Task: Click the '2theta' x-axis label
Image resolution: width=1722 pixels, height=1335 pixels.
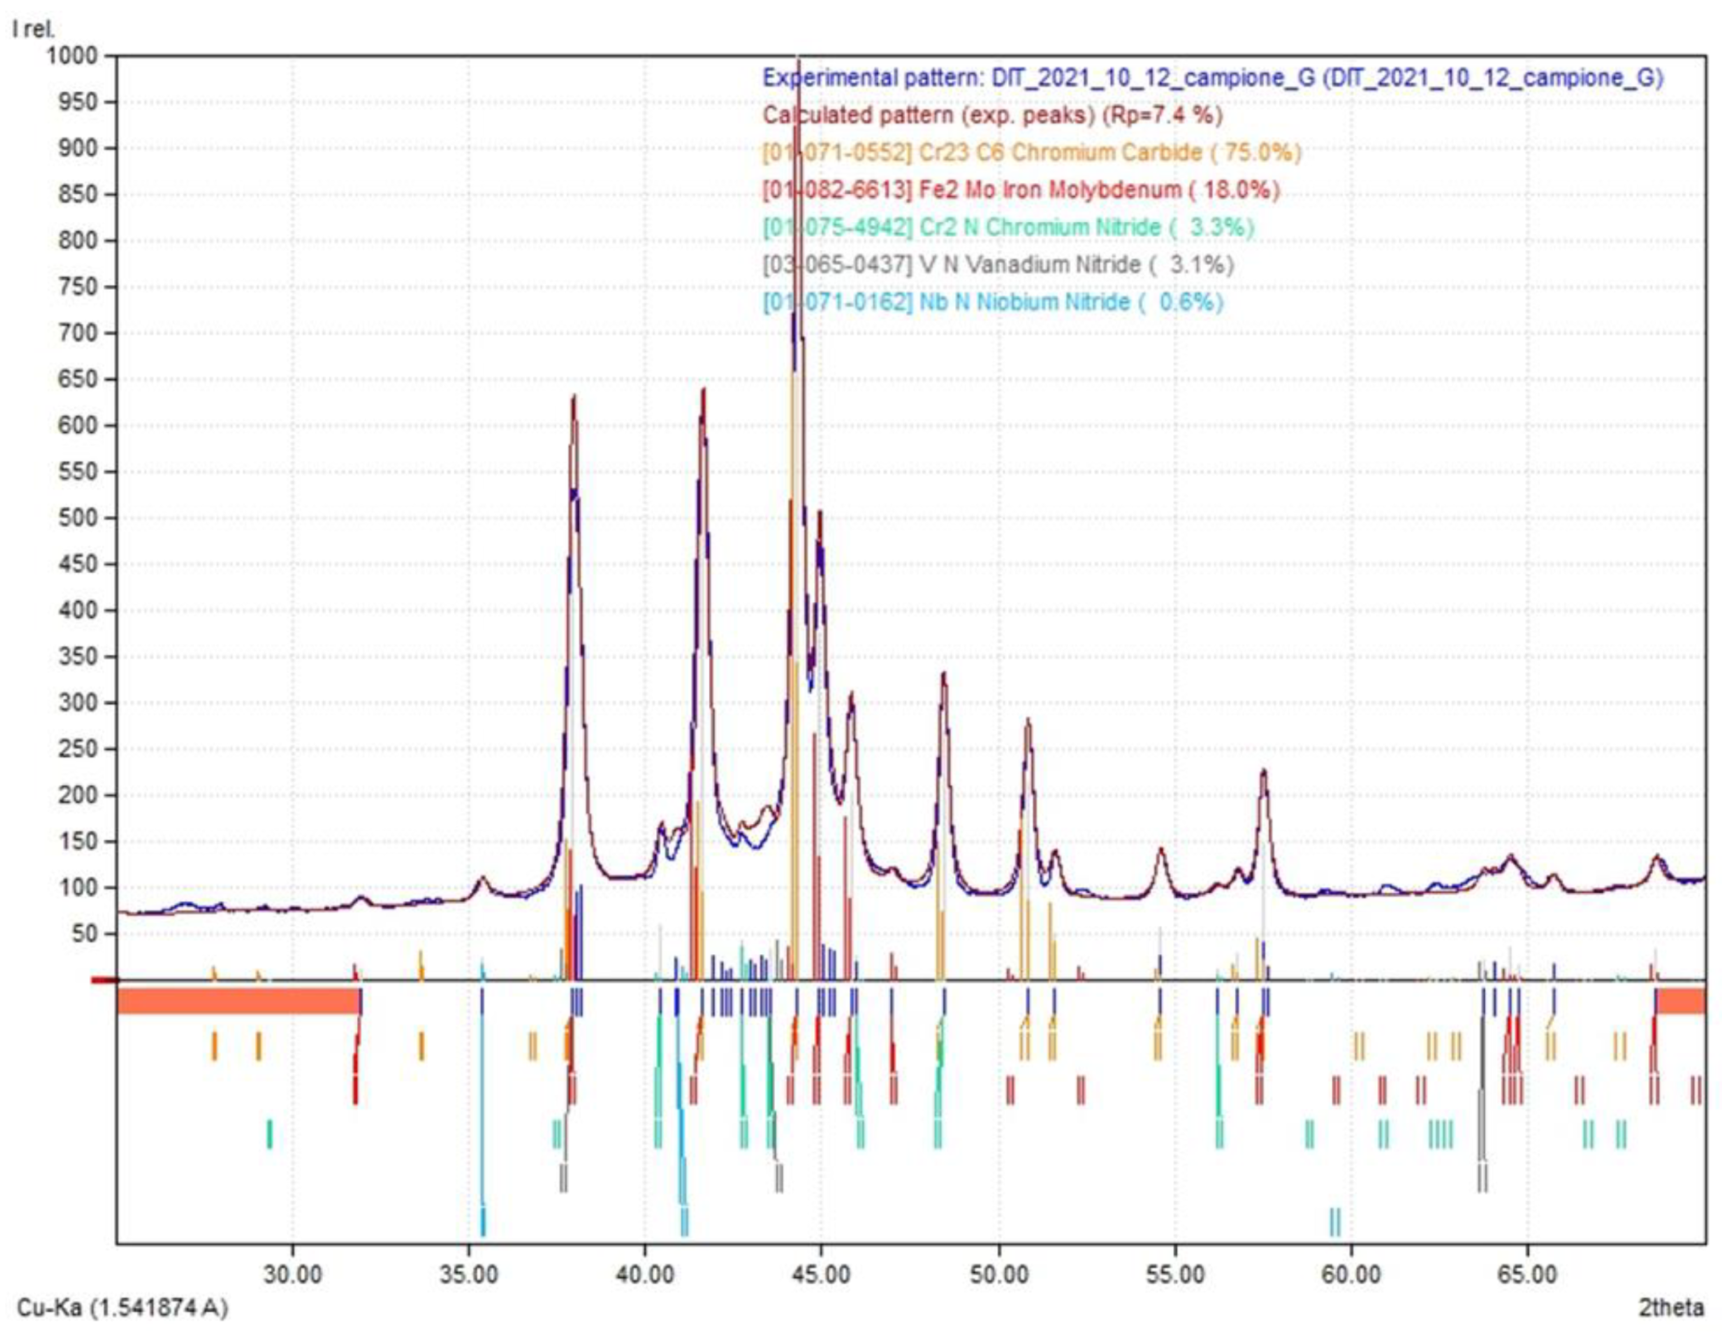Action: pyautogui.click(x=1671, y=1307)
